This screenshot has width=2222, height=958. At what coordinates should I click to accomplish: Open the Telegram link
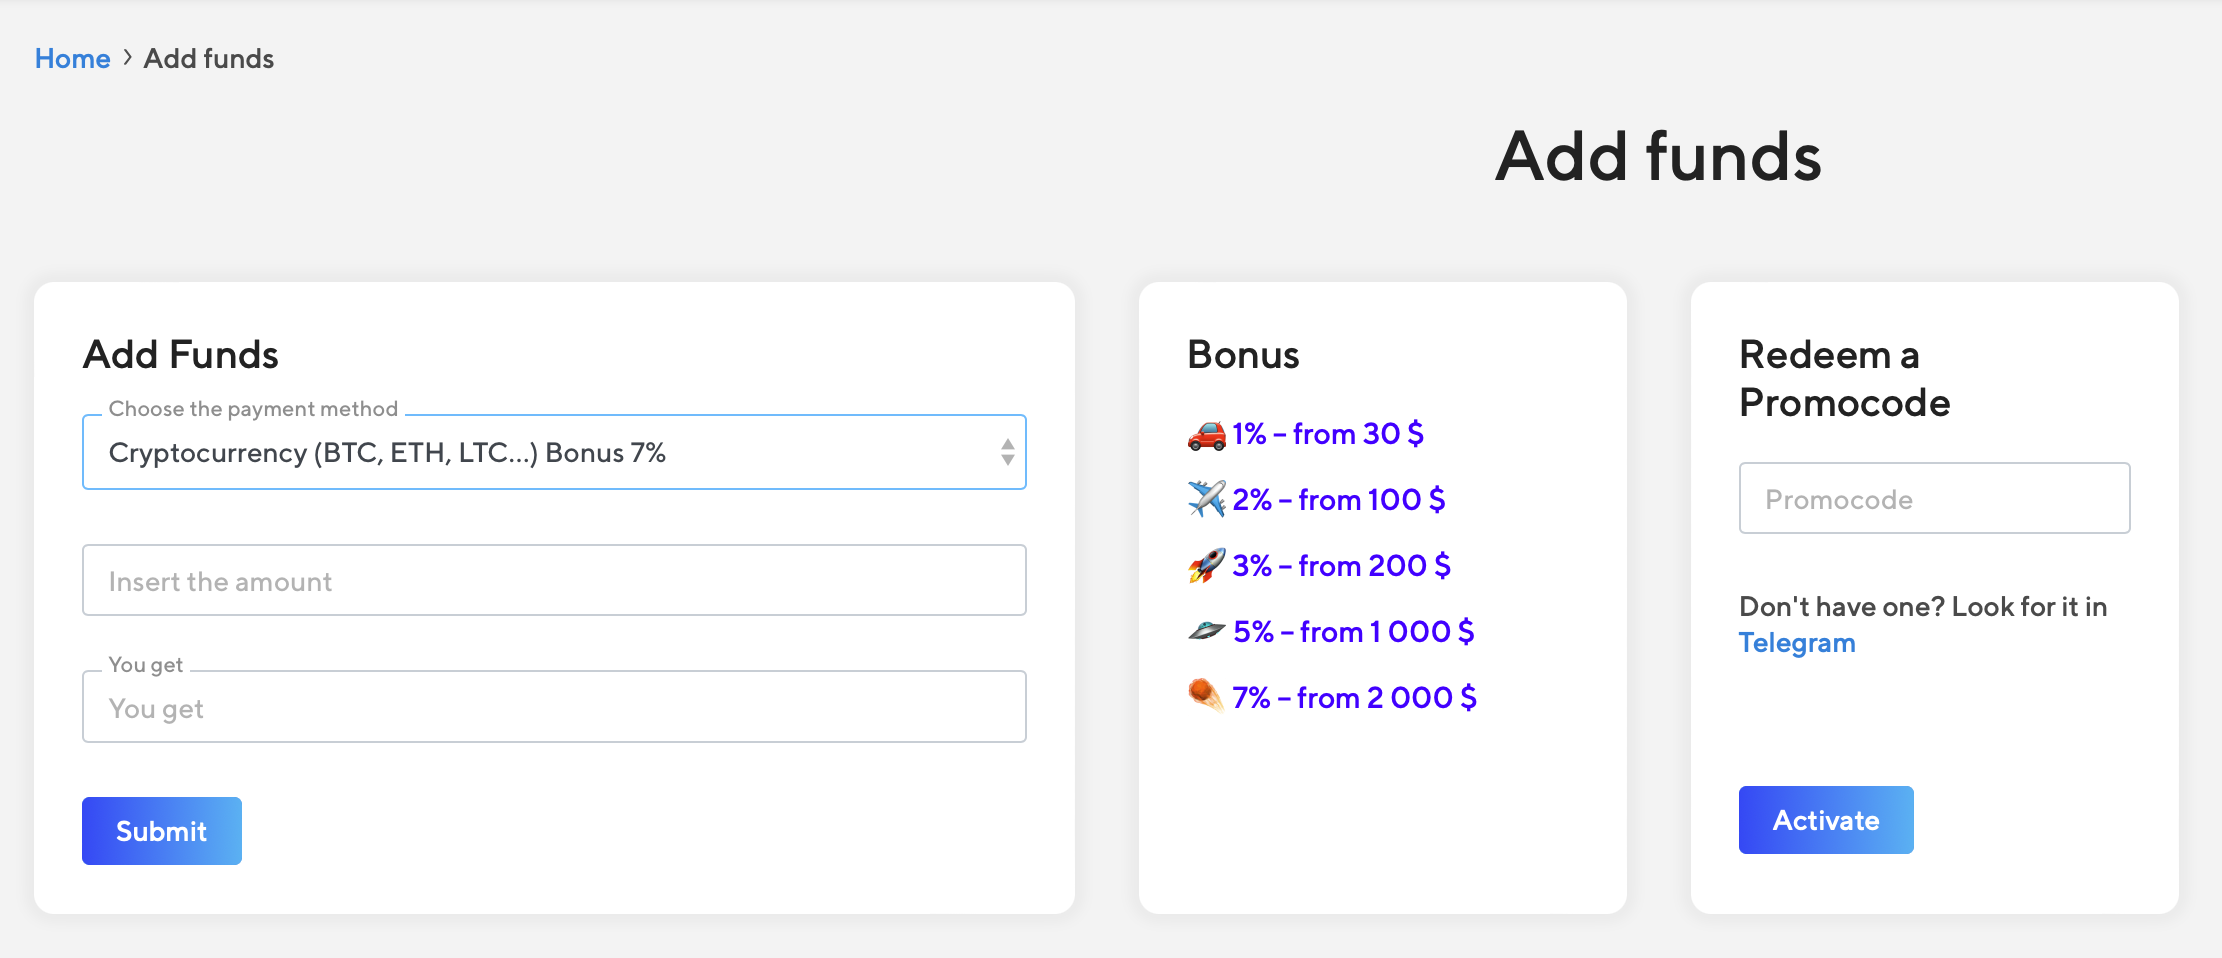click(1796, 643)
